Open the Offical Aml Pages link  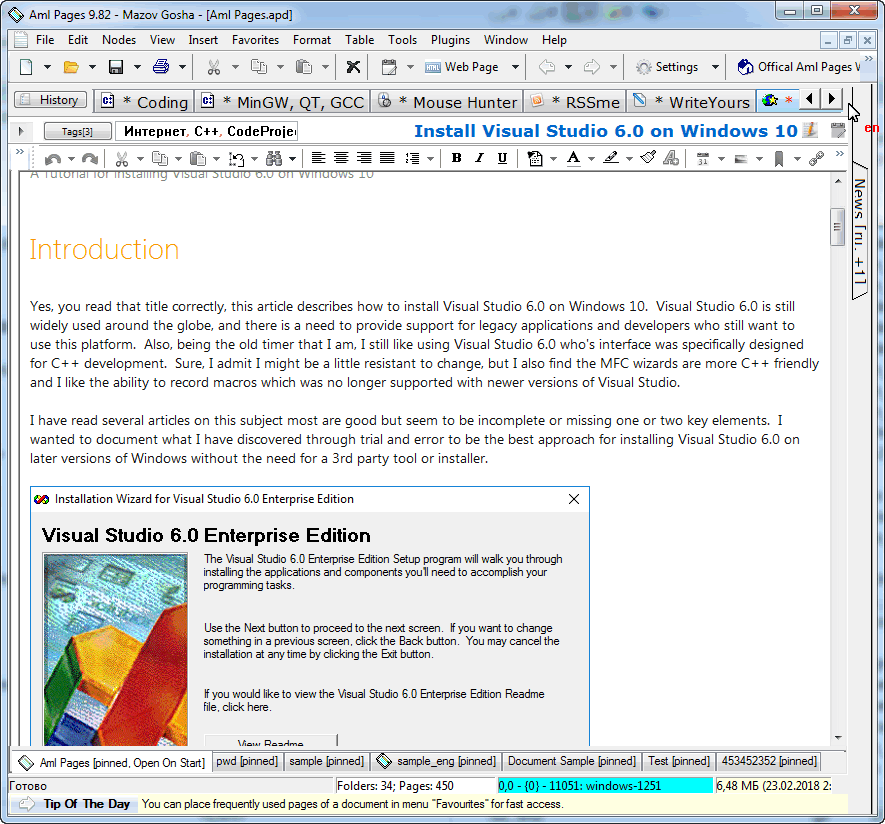coord(798,67)
